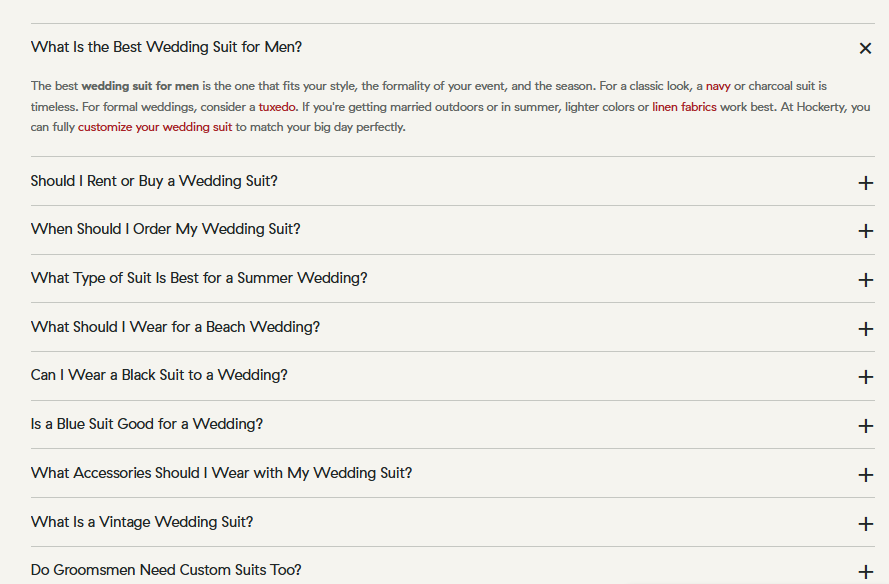This screenshot has width=889, height=584.
Task: Open 'When Should I Order My Wedding Suit?' question
Action: (x=166, y=229)
